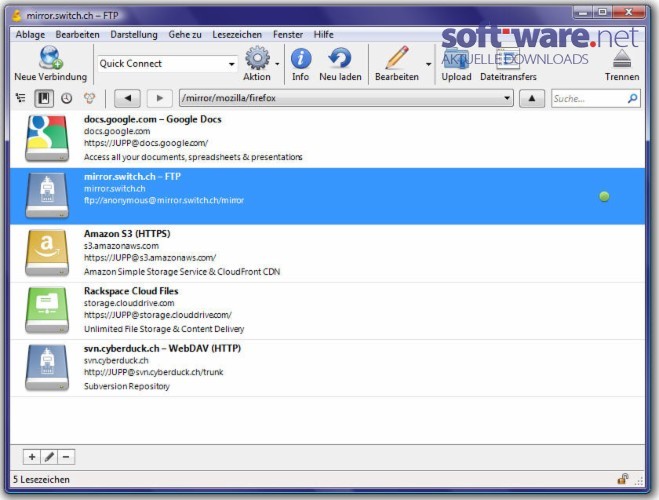This screenshot has height=500, width=659.
Task: Select the Rackspace Cloud Files bookmark title
Action: [131, 291]
